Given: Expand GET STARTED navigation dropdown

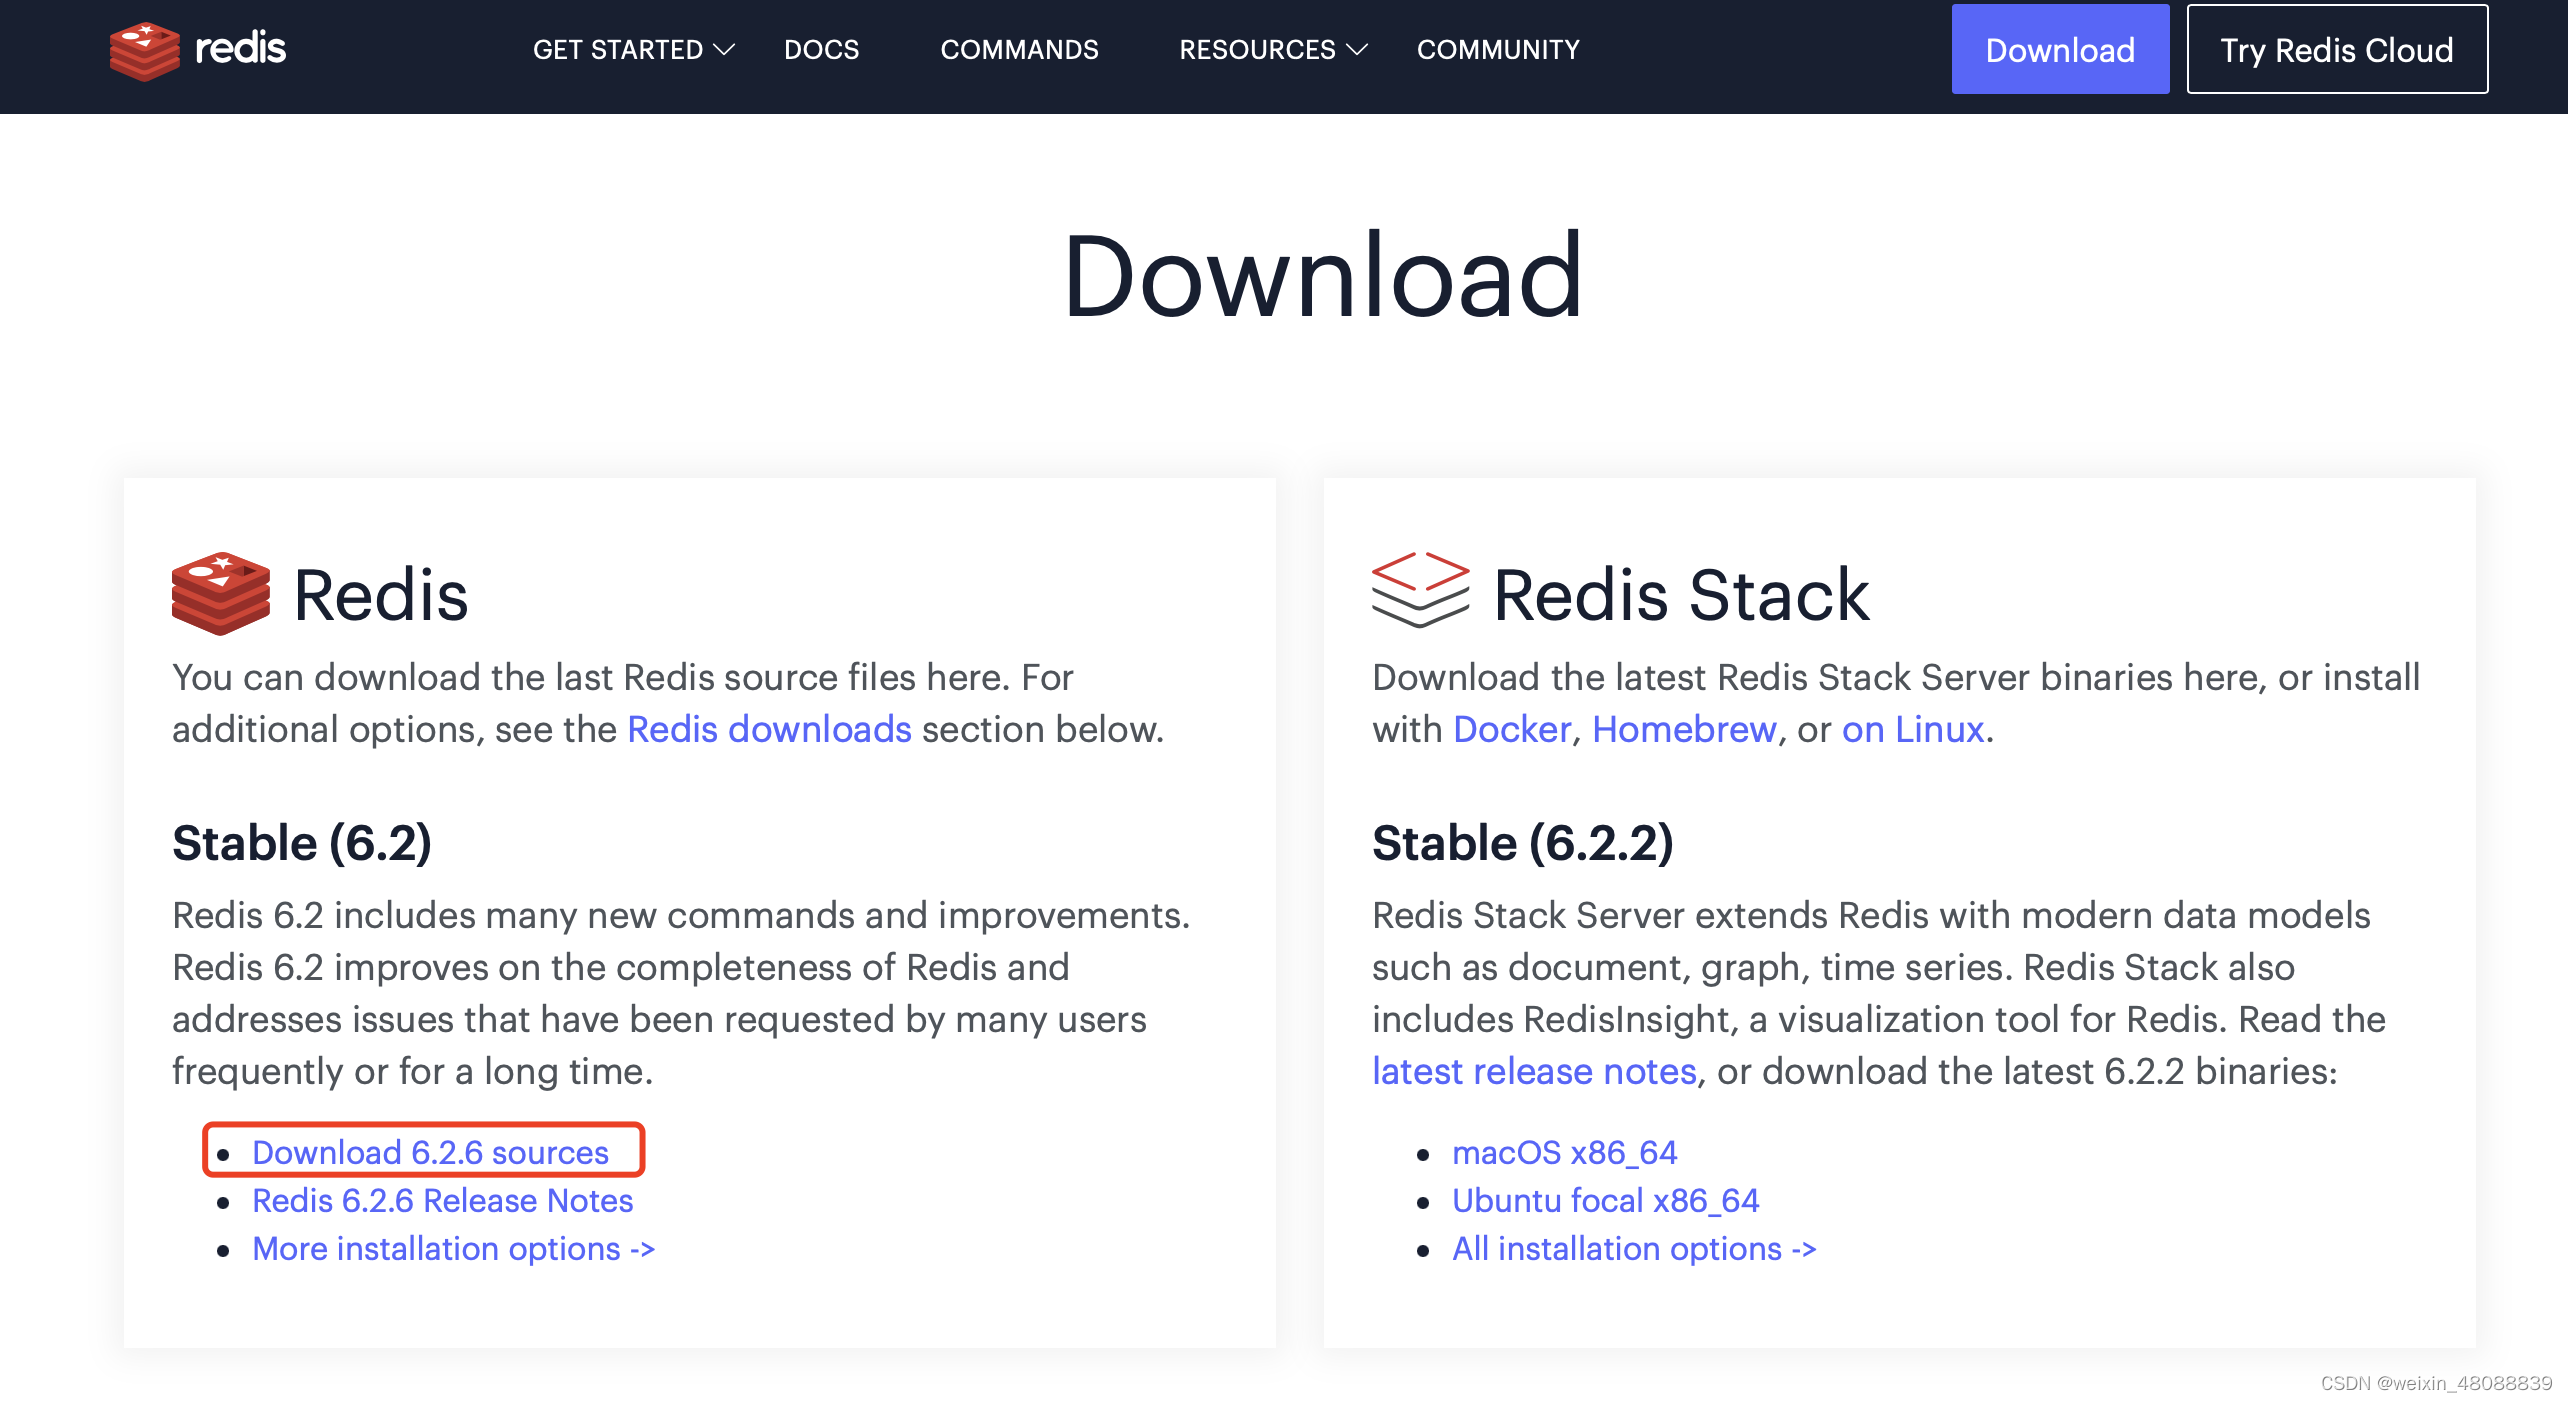Looking at the screenshot, I should 632,48.
